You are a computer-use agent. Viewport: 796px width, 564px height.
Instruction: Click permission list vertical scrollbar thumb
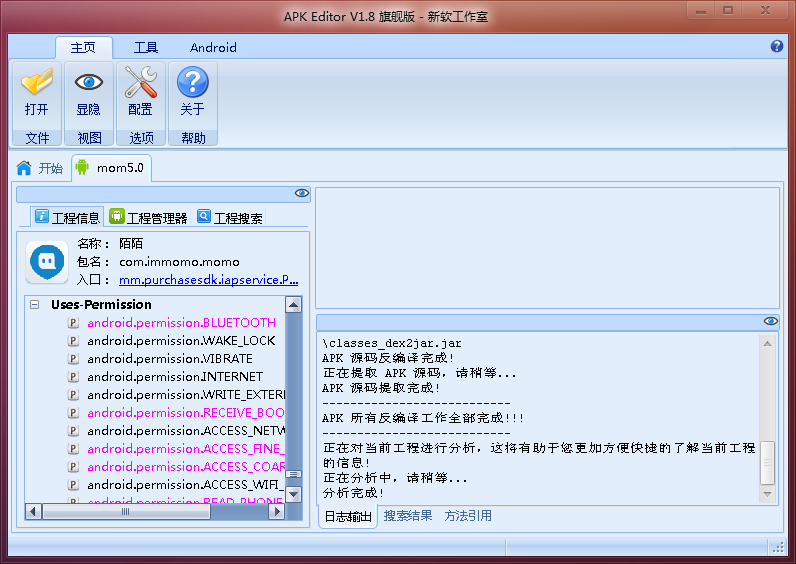point(293,474)
